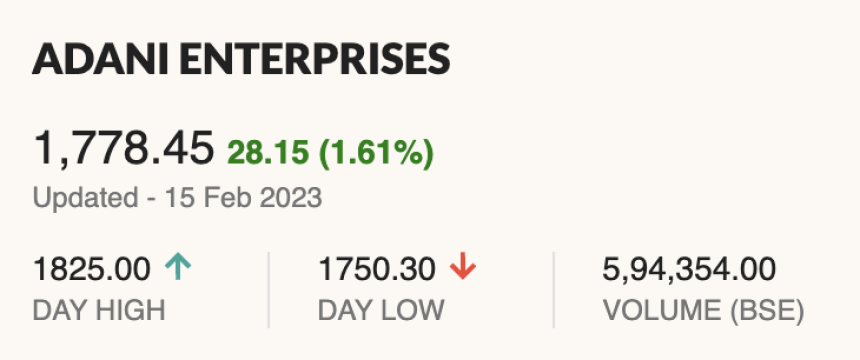Select the current price 1,778.45
860x360 pixels.
tap(123, 148)
